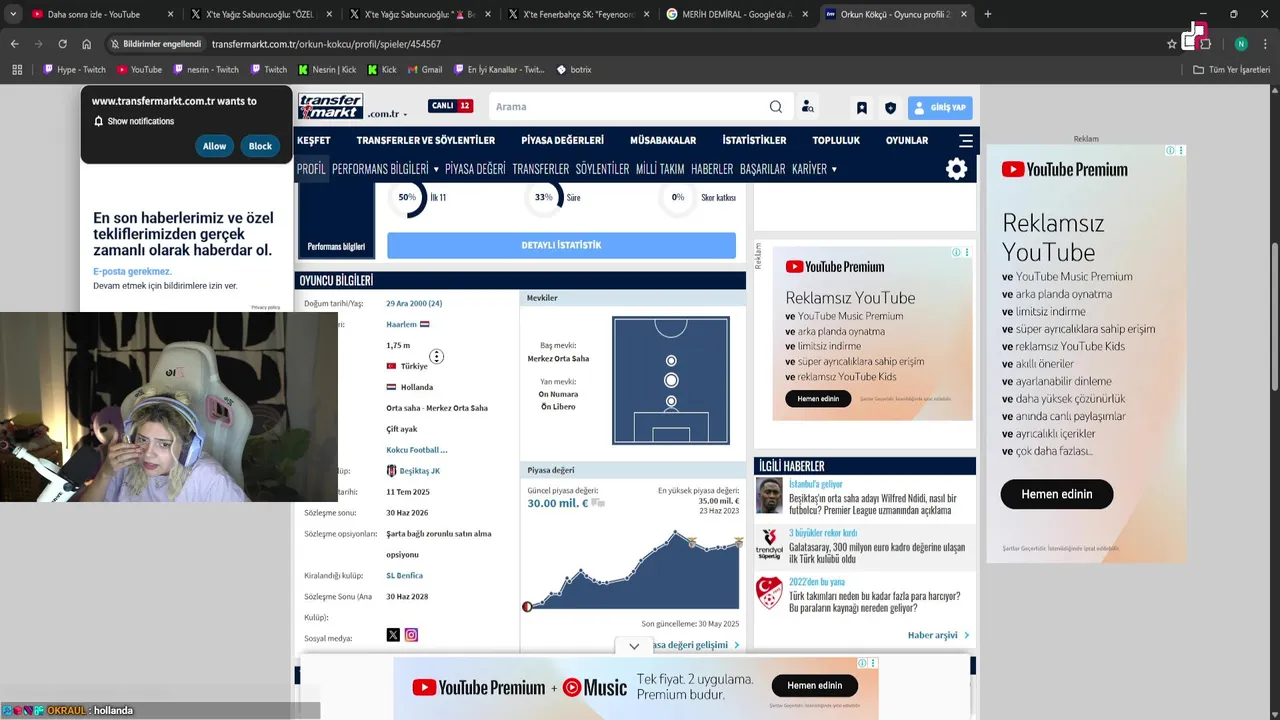Click the DETAYLI İSTATİSTİK button

[561, 245]
